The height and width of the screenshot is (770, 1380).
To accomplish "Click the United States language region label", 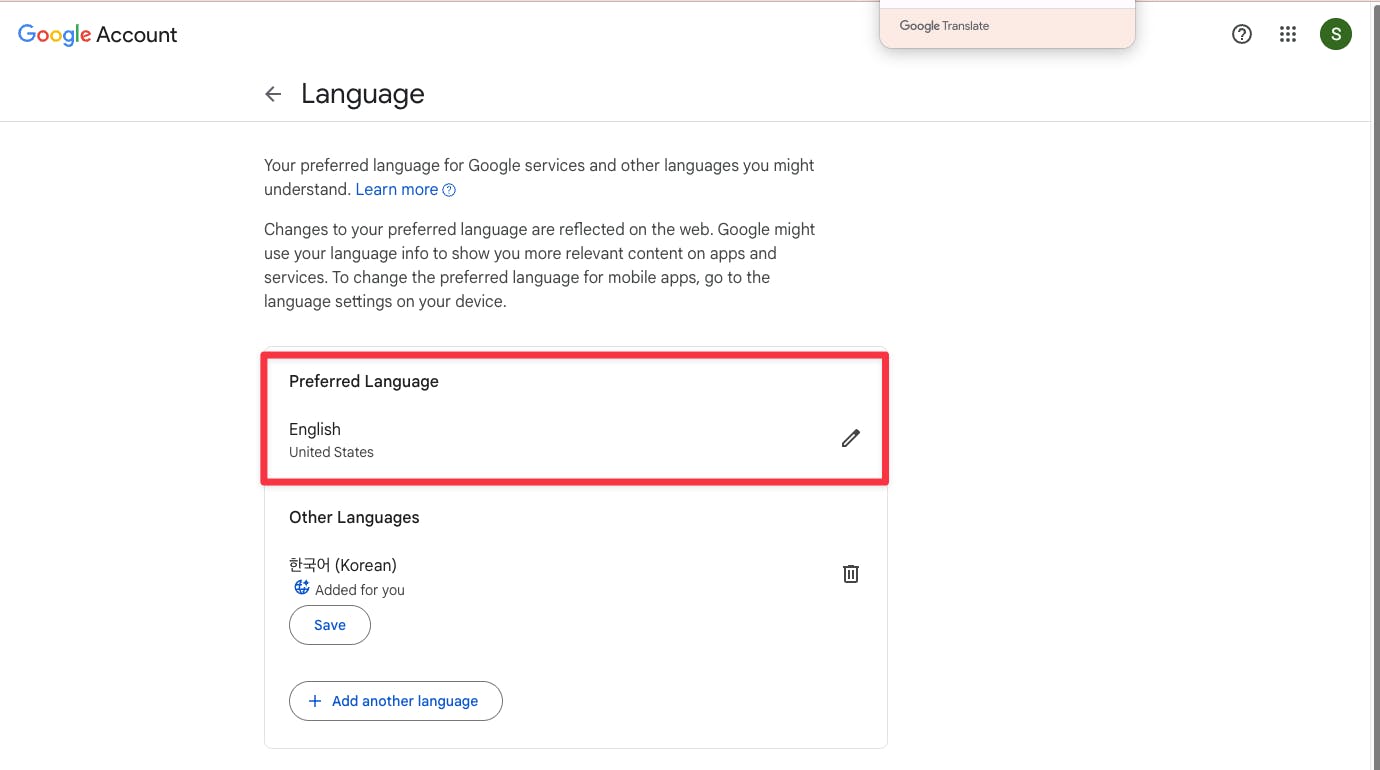I will 331,452.
